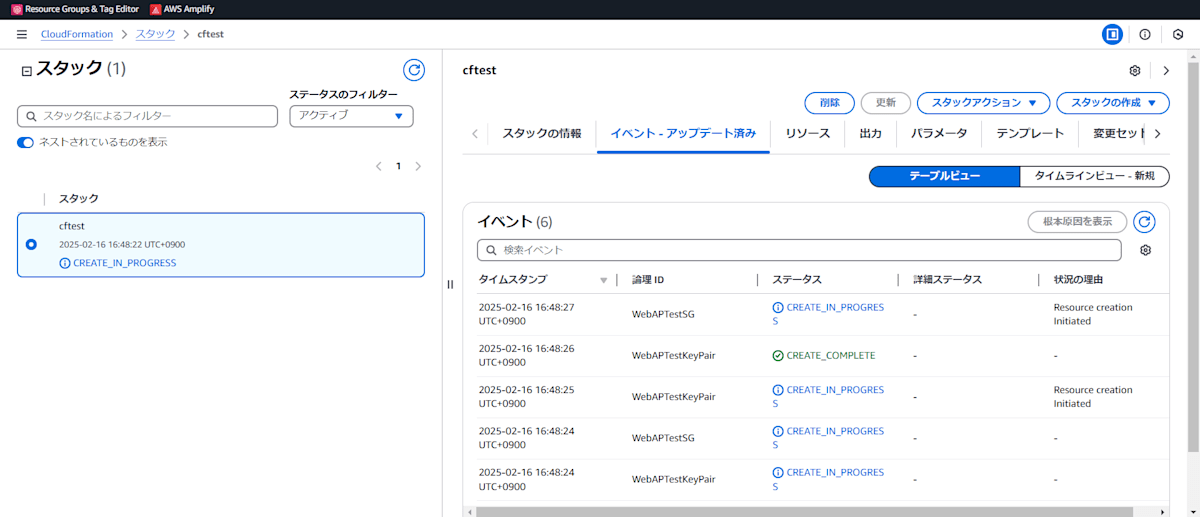Click 根本原因を表示 button
This screenshot has height=517, width=1200.
click(1077, 222)
